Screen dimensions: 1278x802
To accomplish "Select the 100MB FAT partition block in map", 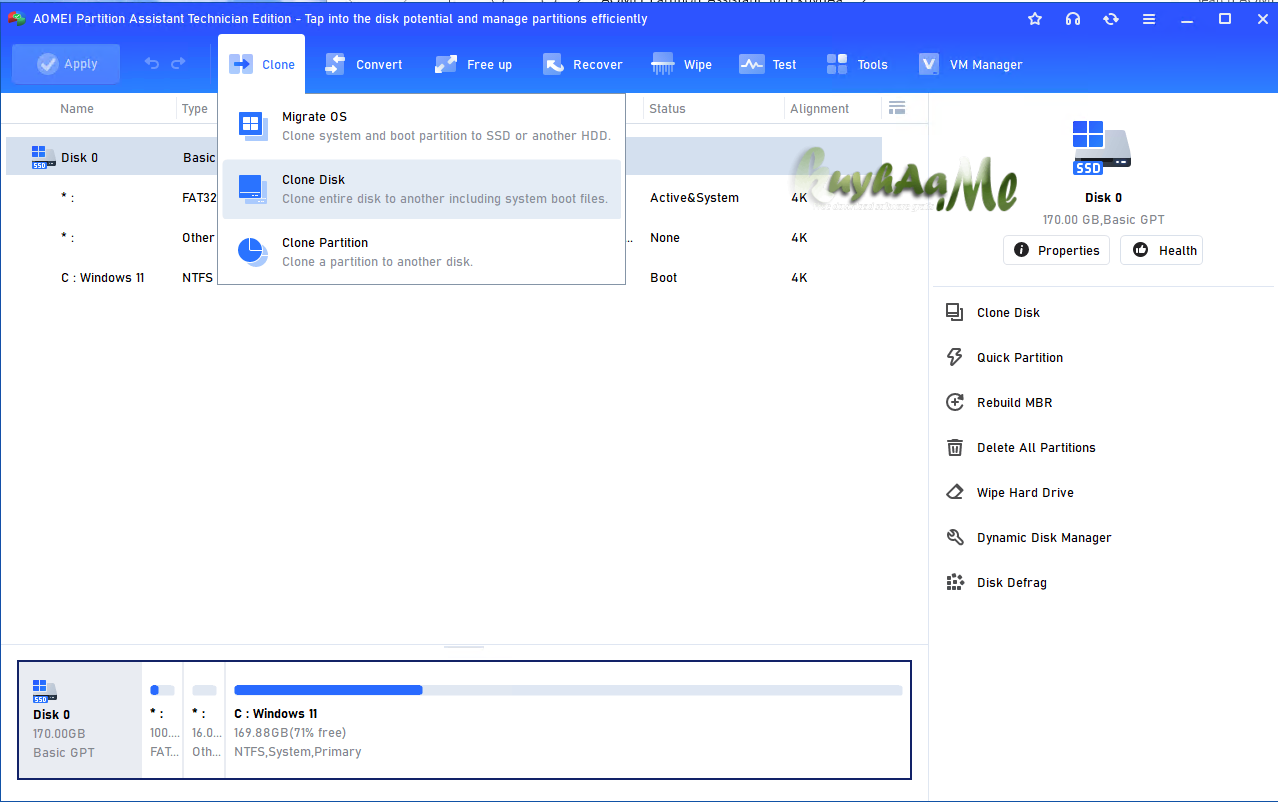I will tap(163, 720).
